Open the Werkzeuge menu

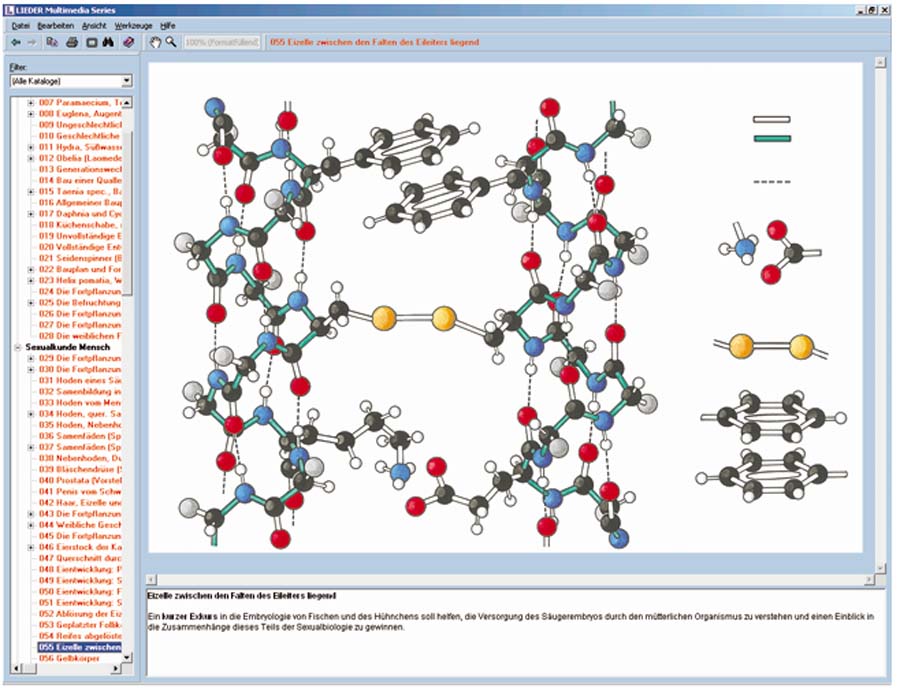[x=133, y=24]
